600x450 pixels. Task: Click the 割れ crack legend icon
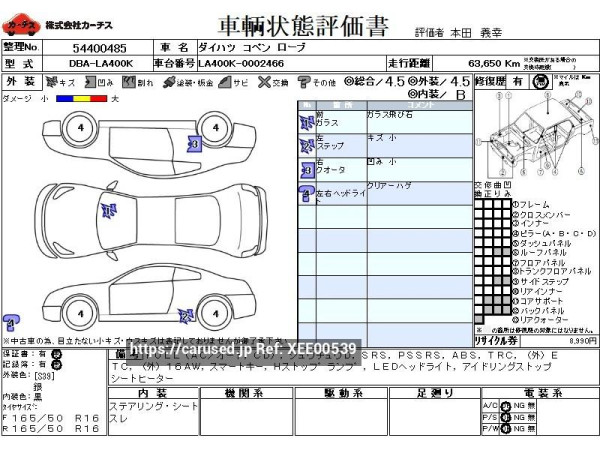(129, 82)
